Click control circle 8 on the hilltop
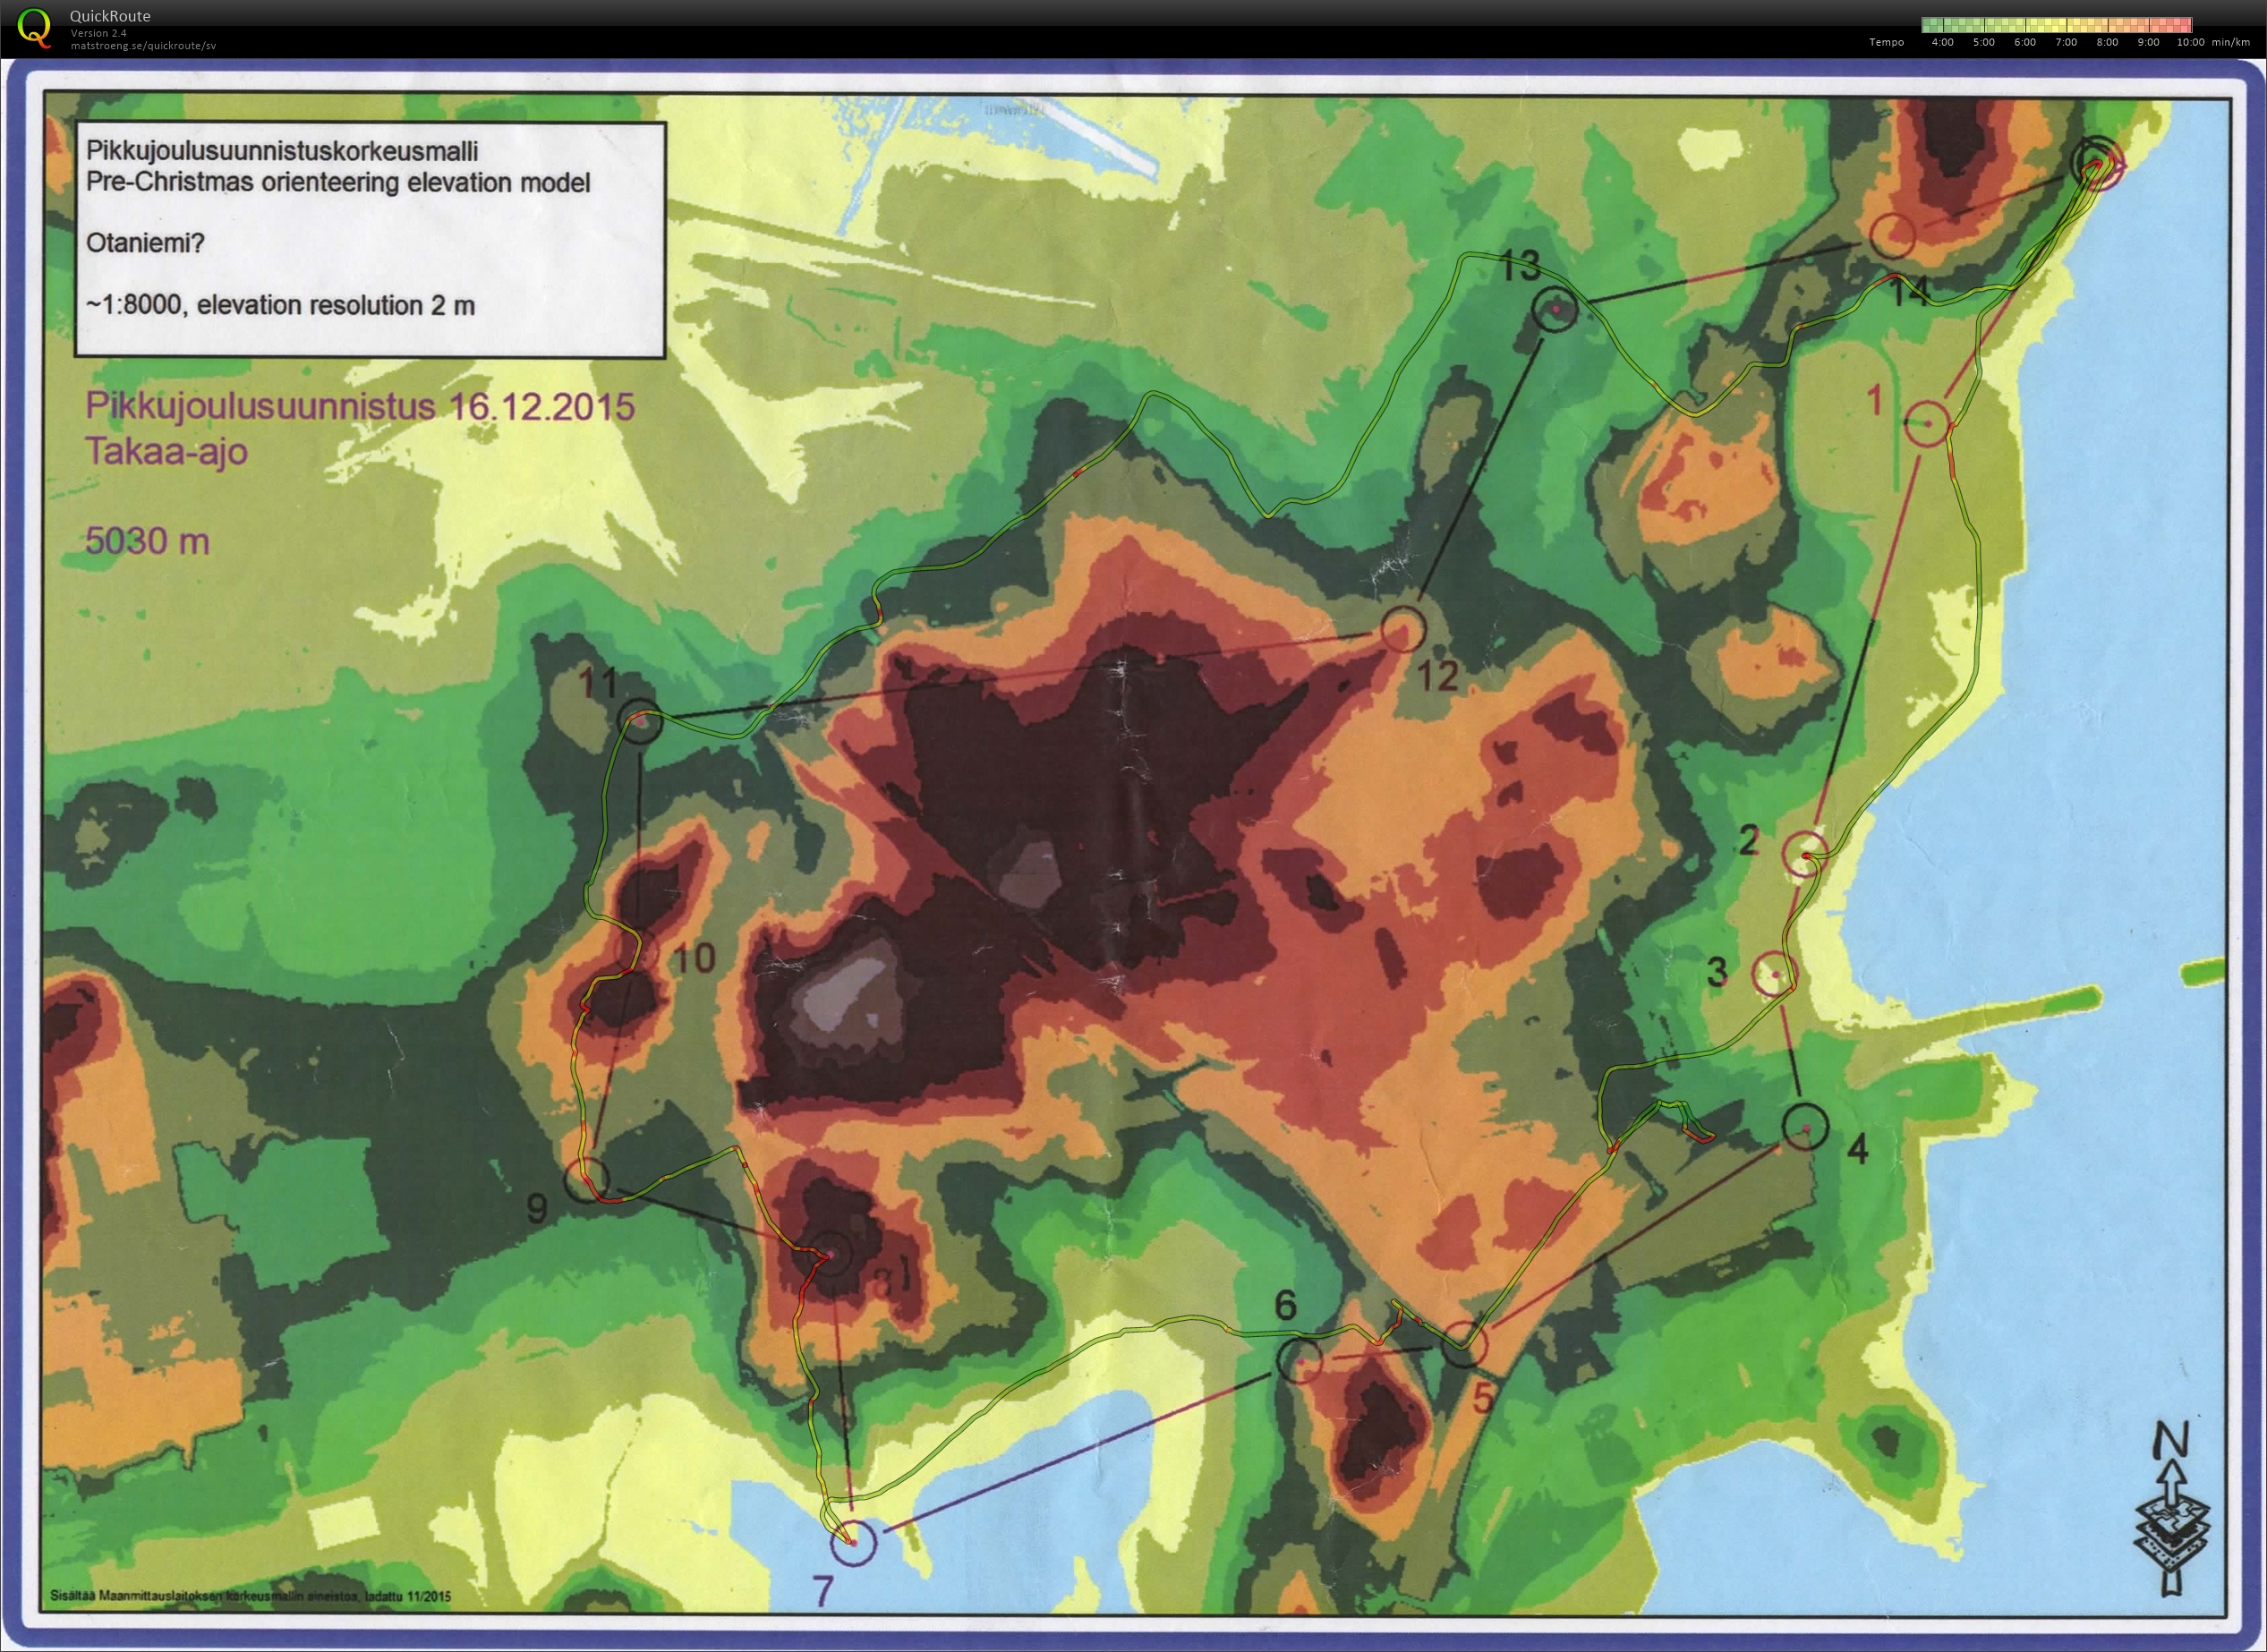Screen dimensions: 2267x1652 828,1254
